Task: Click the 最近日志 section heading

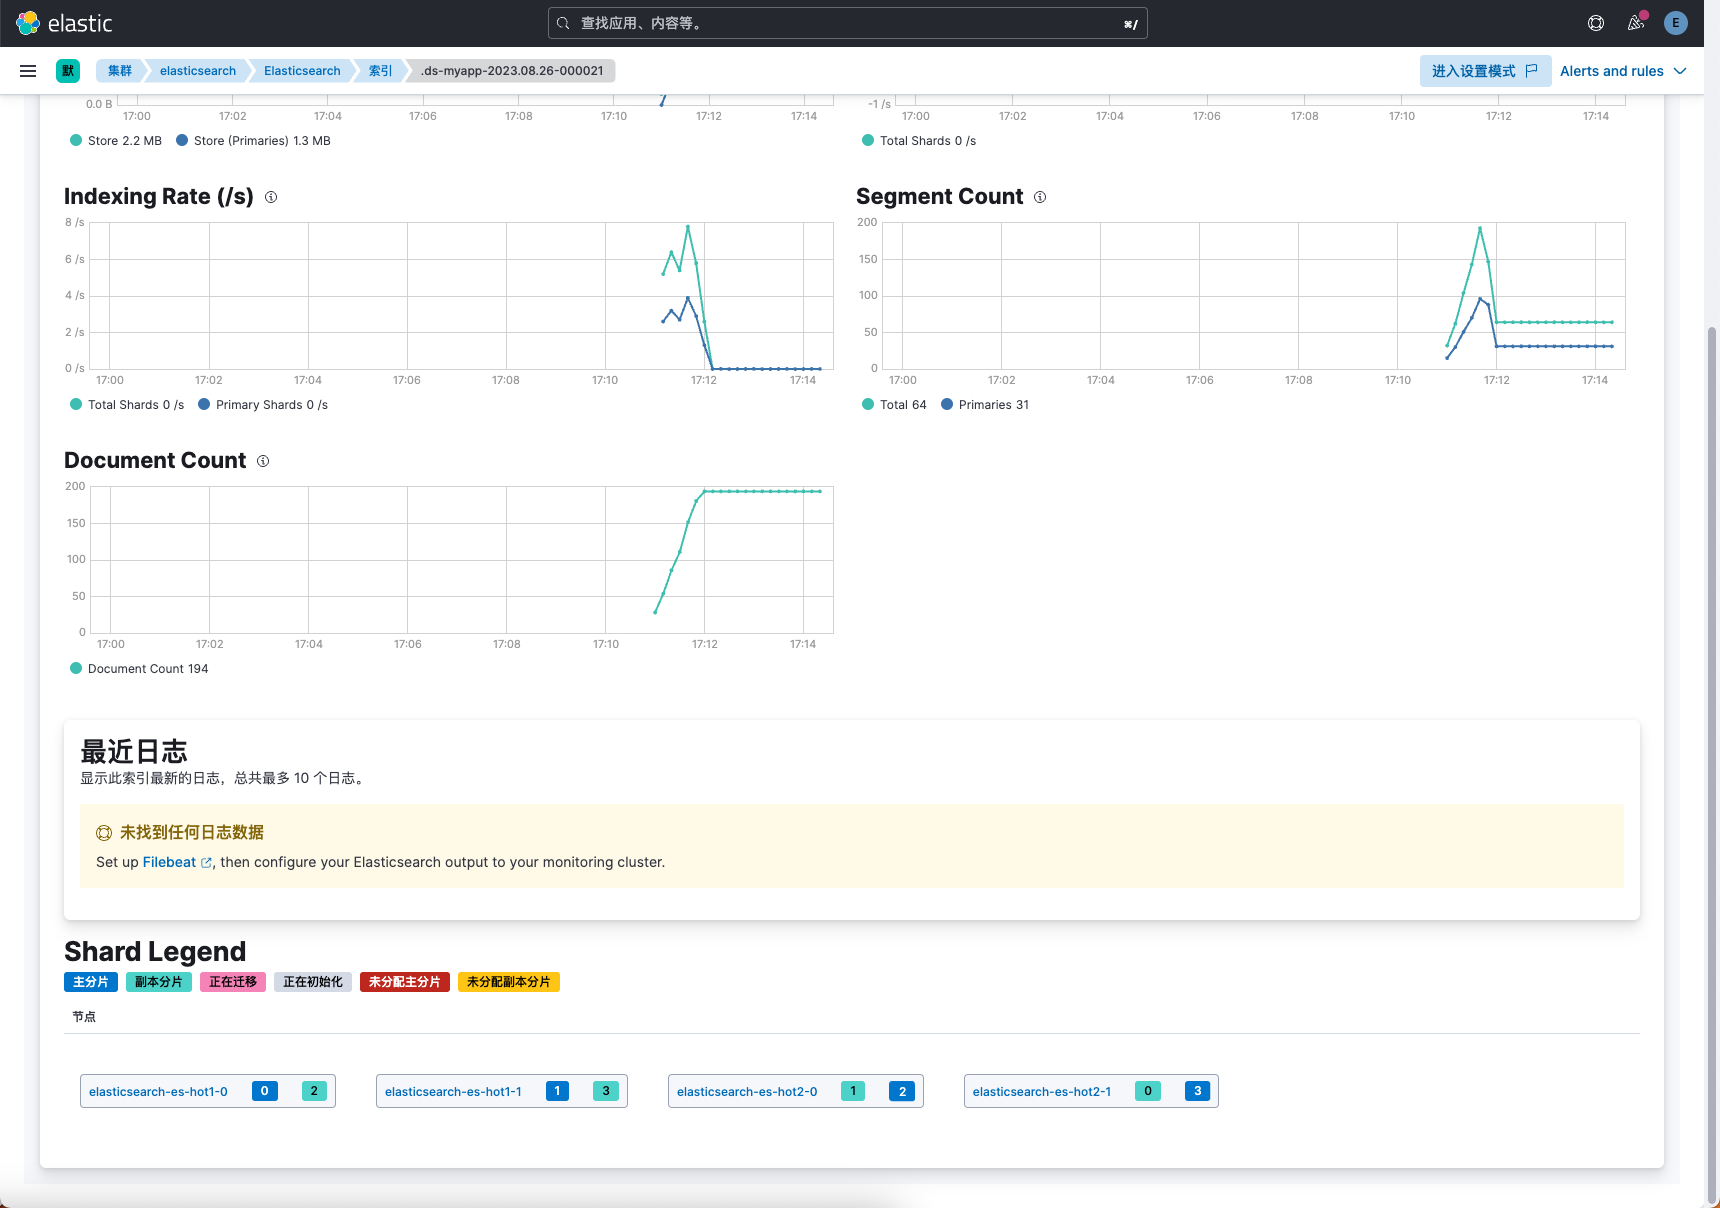Action: click(134, 751)
